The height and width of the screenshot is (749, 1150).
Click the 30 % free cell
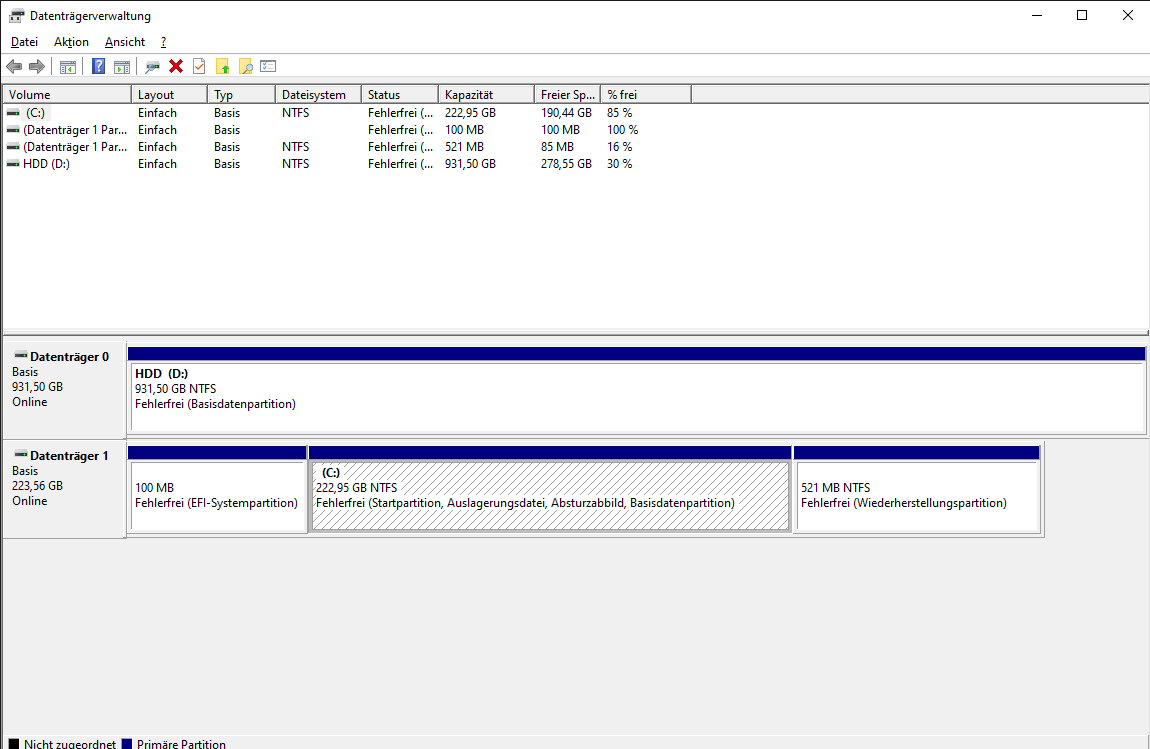(x=620, y=164)
